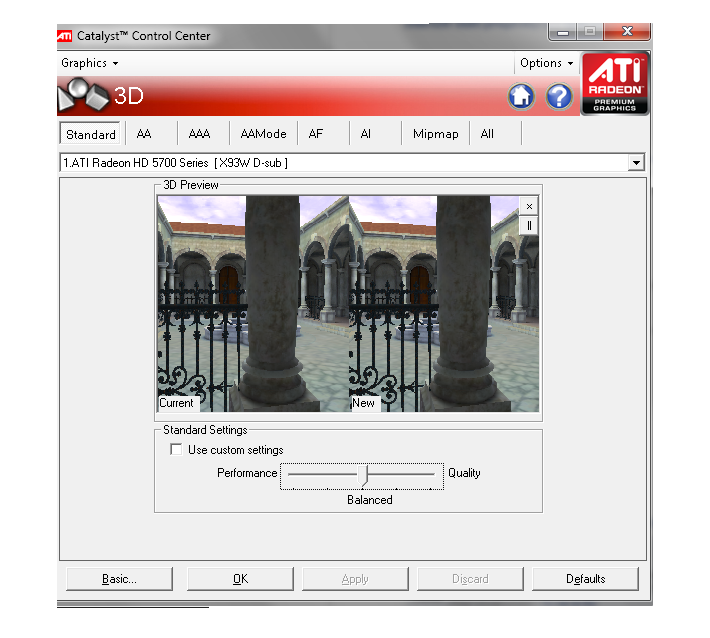Select the All tab
710x638 pixels.
tap(487, 134)
